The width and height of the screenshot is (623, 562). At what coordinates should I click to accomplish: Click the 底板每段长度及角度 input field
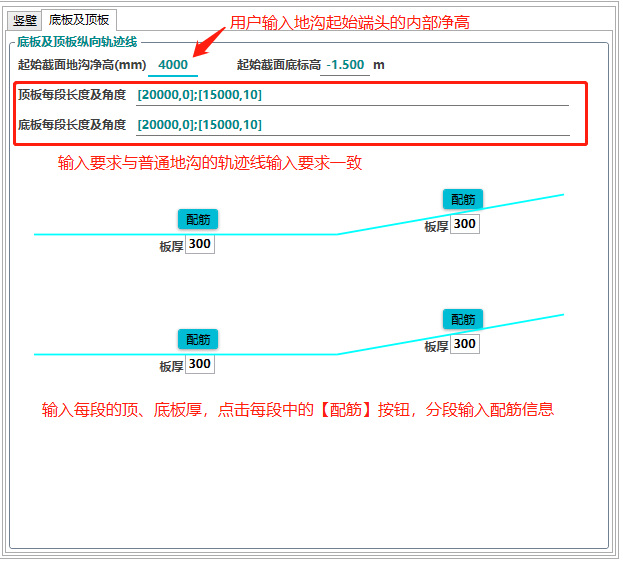pos(352,125)
